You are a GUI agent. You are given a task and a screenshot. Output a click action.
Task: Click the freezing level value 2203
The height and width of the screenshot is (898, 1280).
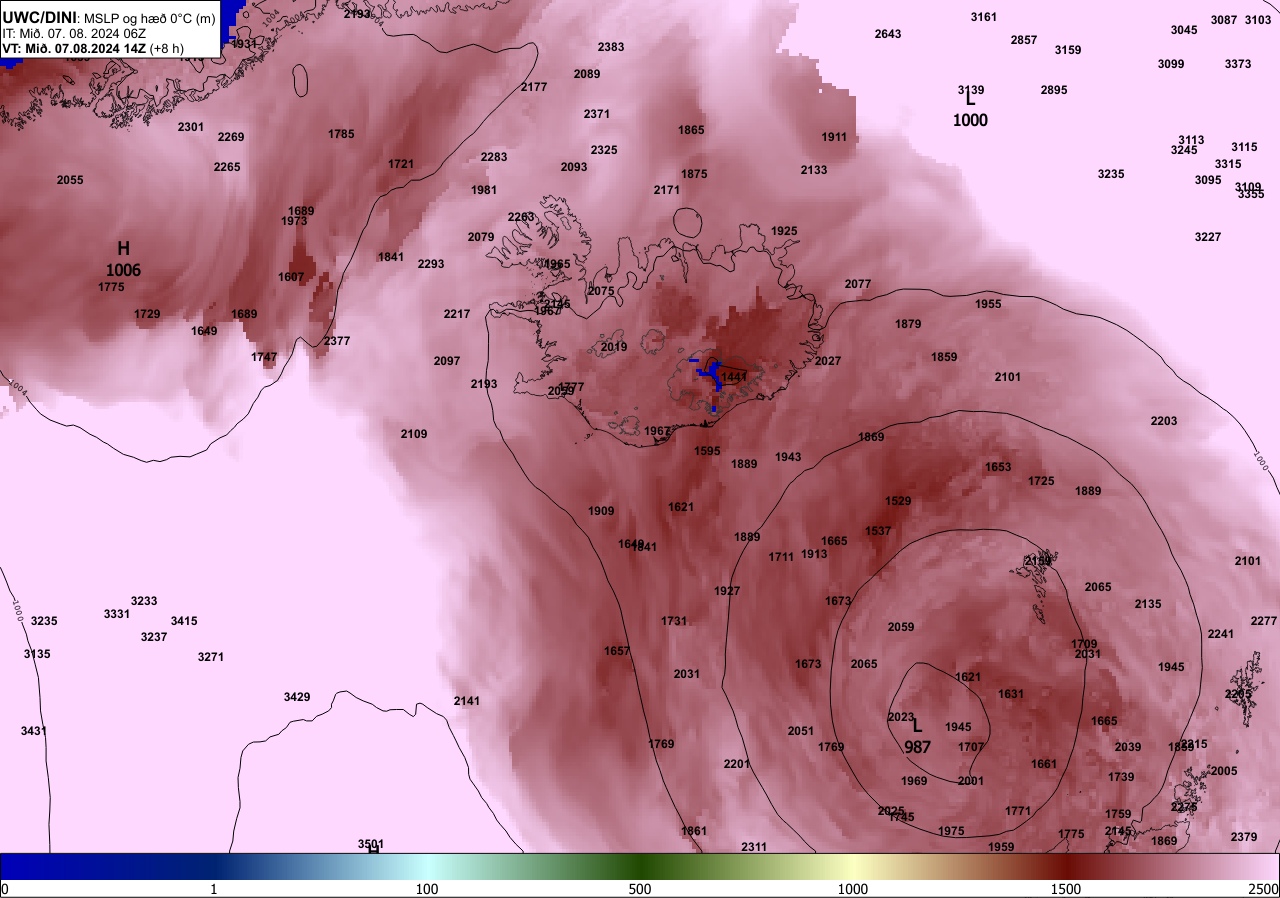point(1164,421)
